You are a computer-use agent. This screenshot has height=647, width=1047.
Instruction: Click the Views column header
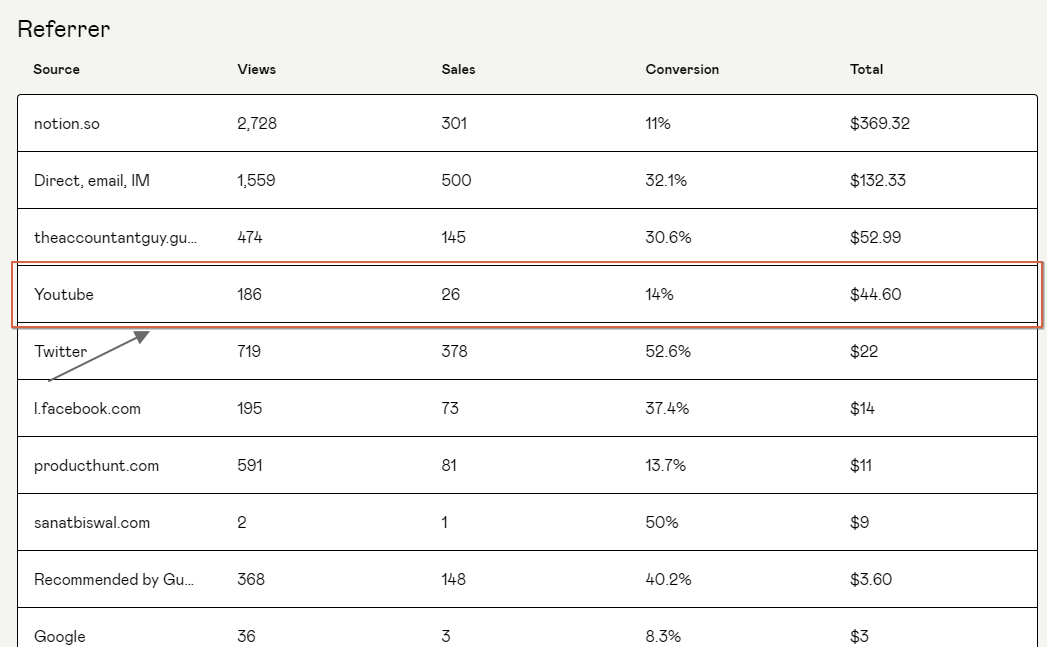(256, 69)
